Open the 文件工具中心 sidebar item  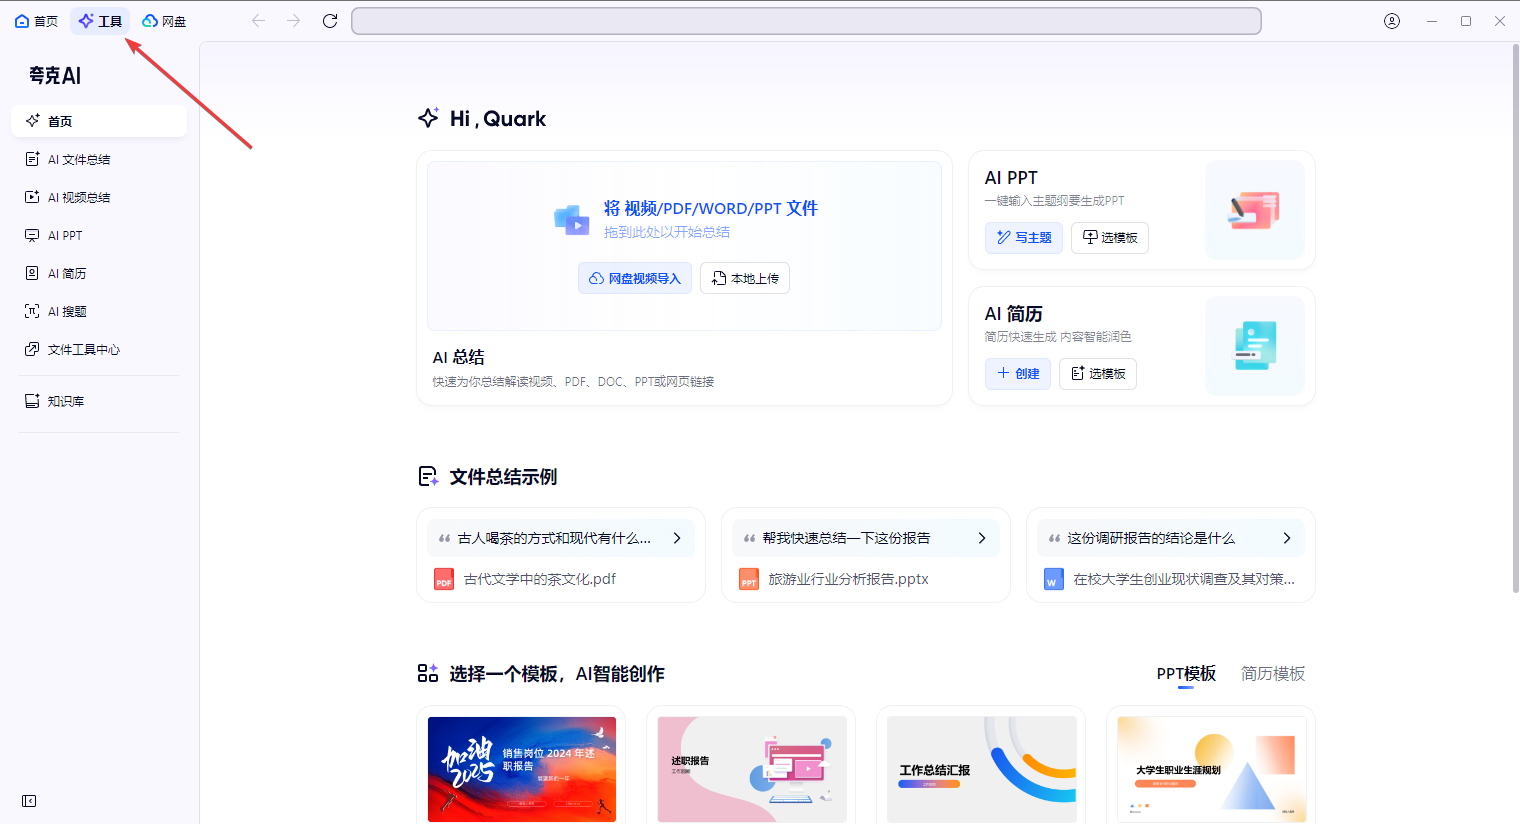82,348
